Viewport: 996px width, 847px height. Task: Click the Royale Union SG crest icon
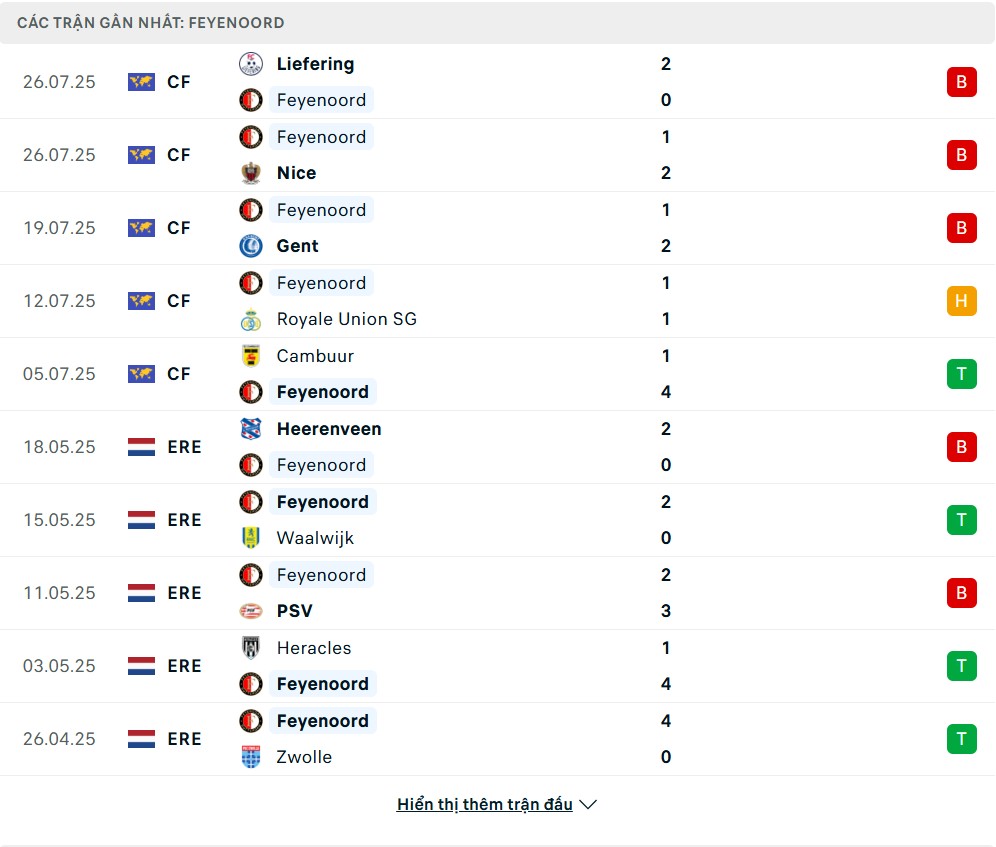click(x=251, y=319)
